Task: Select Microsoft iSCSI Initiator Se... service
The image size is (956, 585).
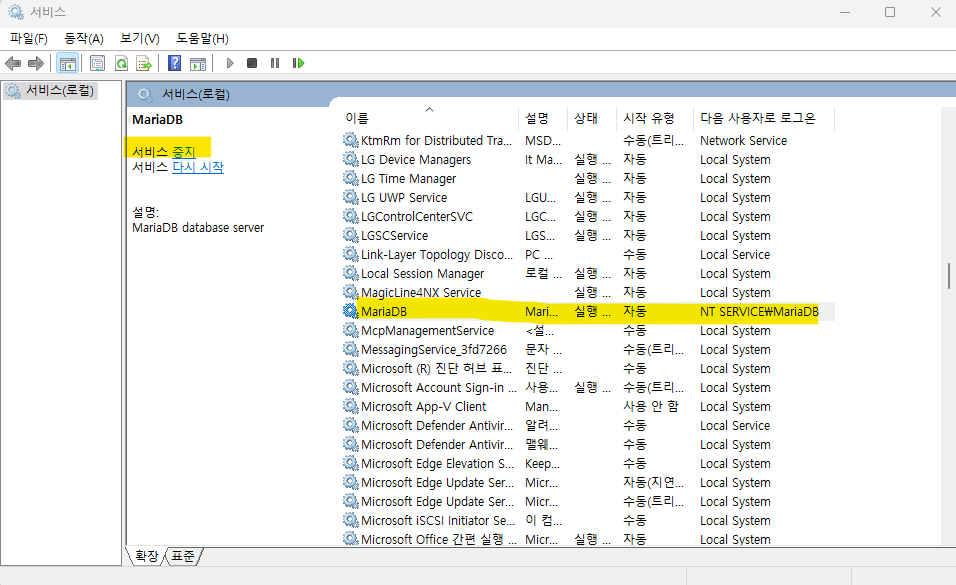Action: click(438, 520)
